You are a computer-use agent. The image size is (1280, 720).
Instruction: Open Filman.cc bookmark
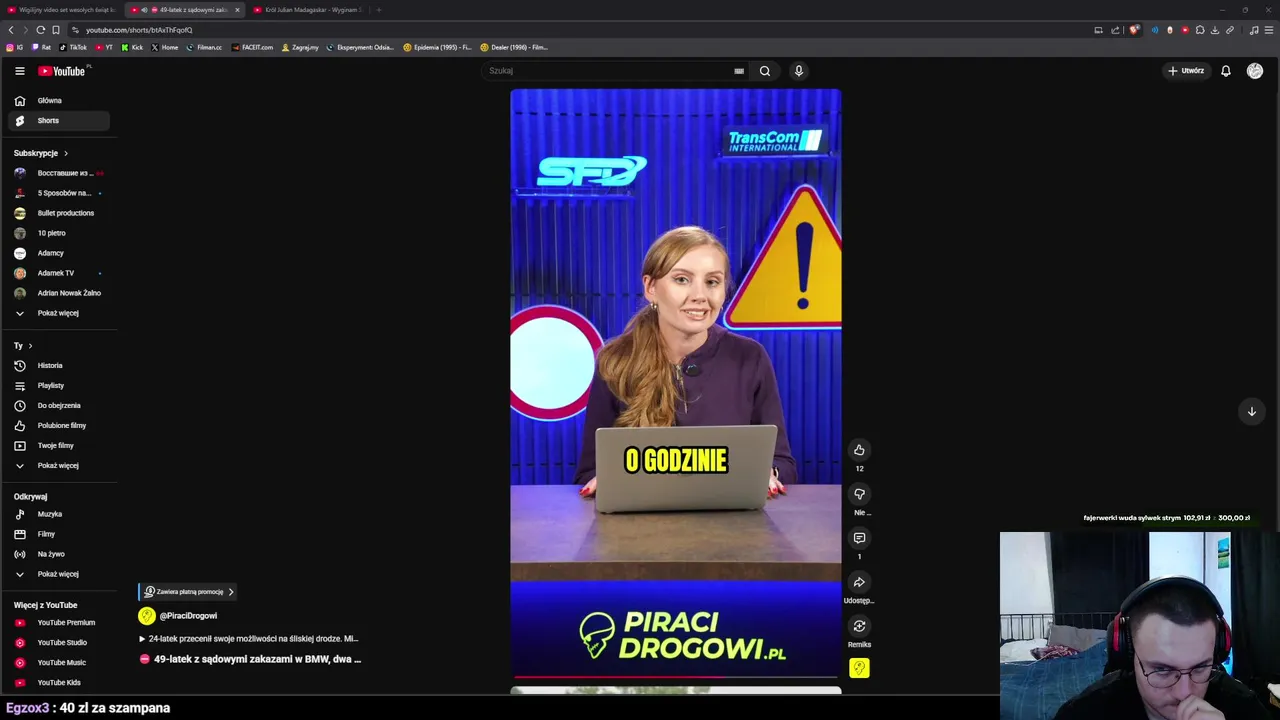pyautogui.click(x=204, y=47)
